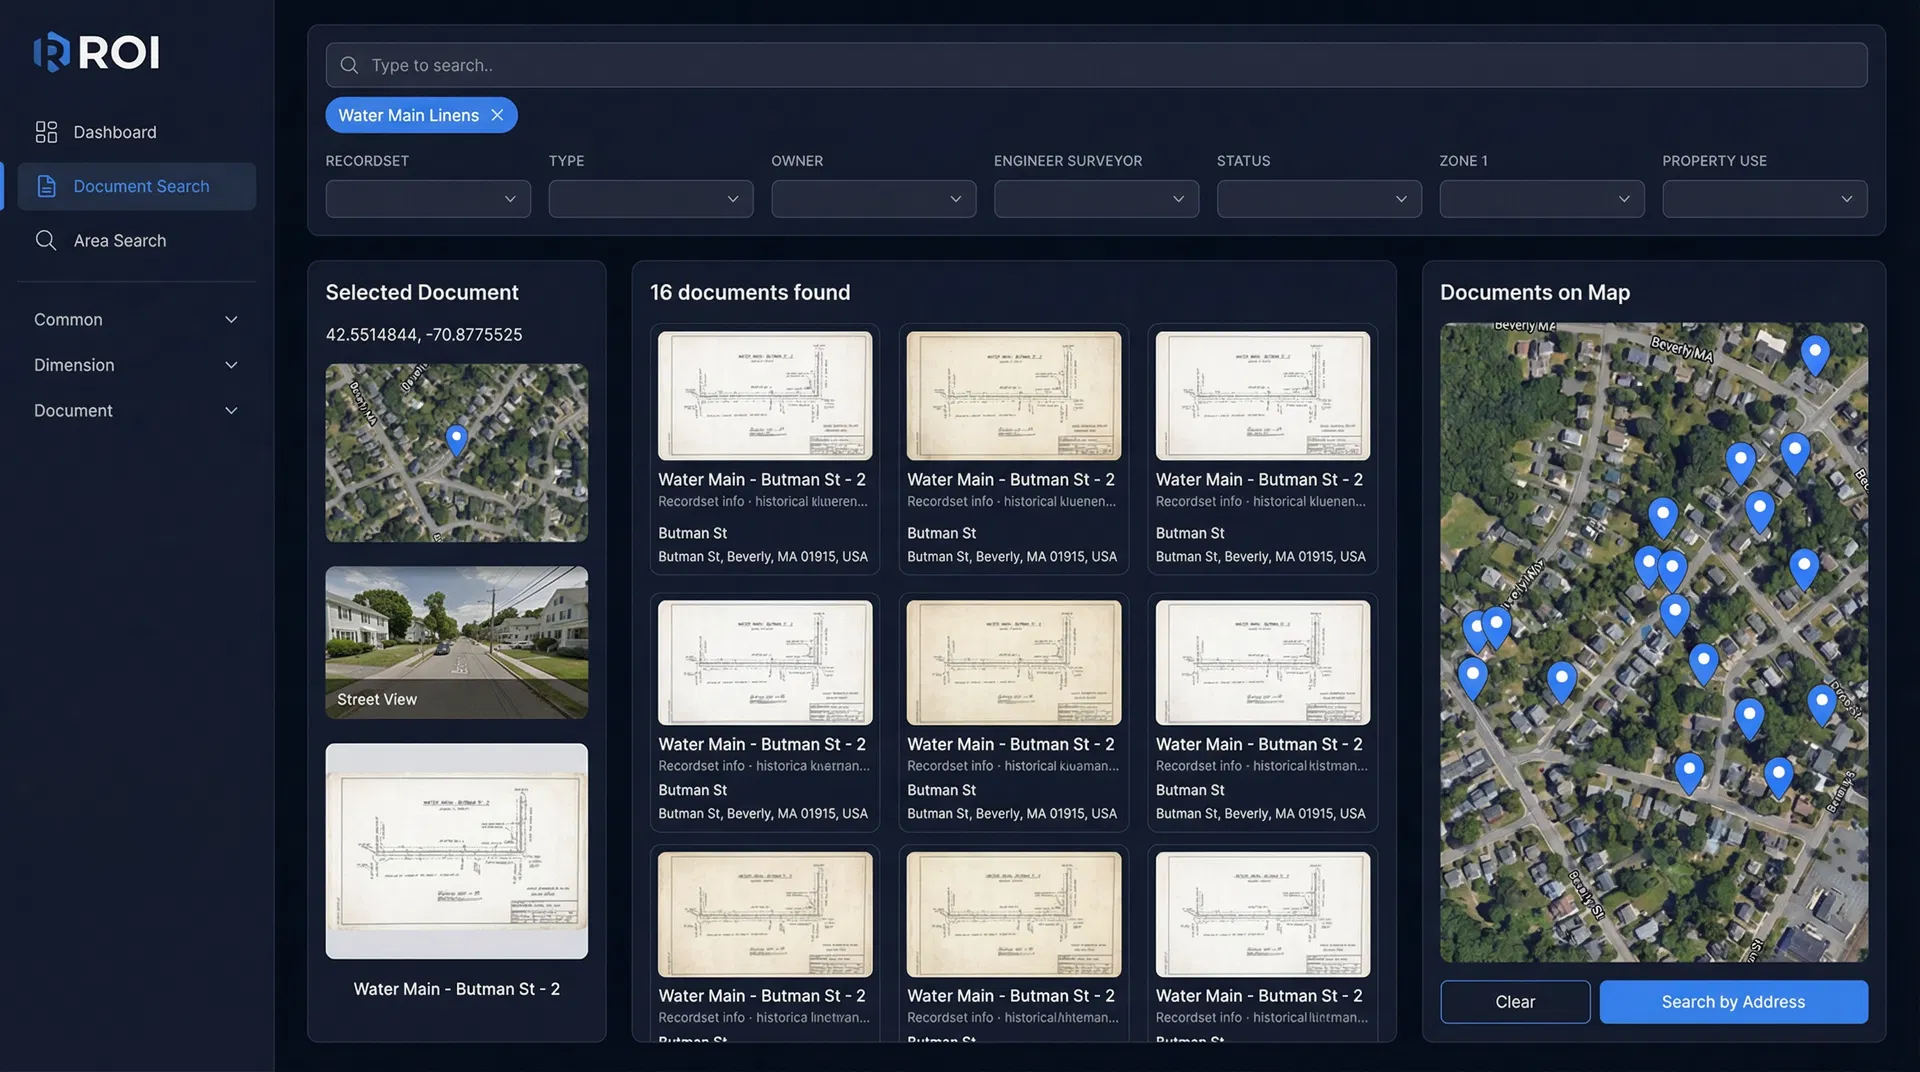Click the magnifier icon inside the search bar

349,64
